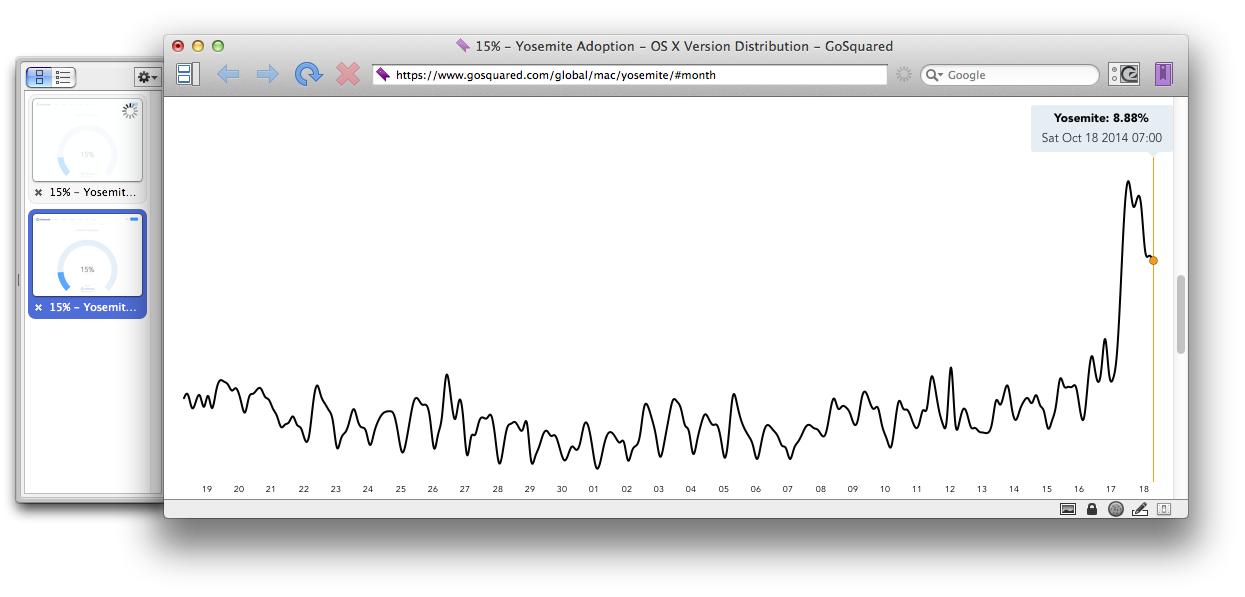1245x597 pixels.
Task: Go forward with the right arrow
Action: point(267,74)
